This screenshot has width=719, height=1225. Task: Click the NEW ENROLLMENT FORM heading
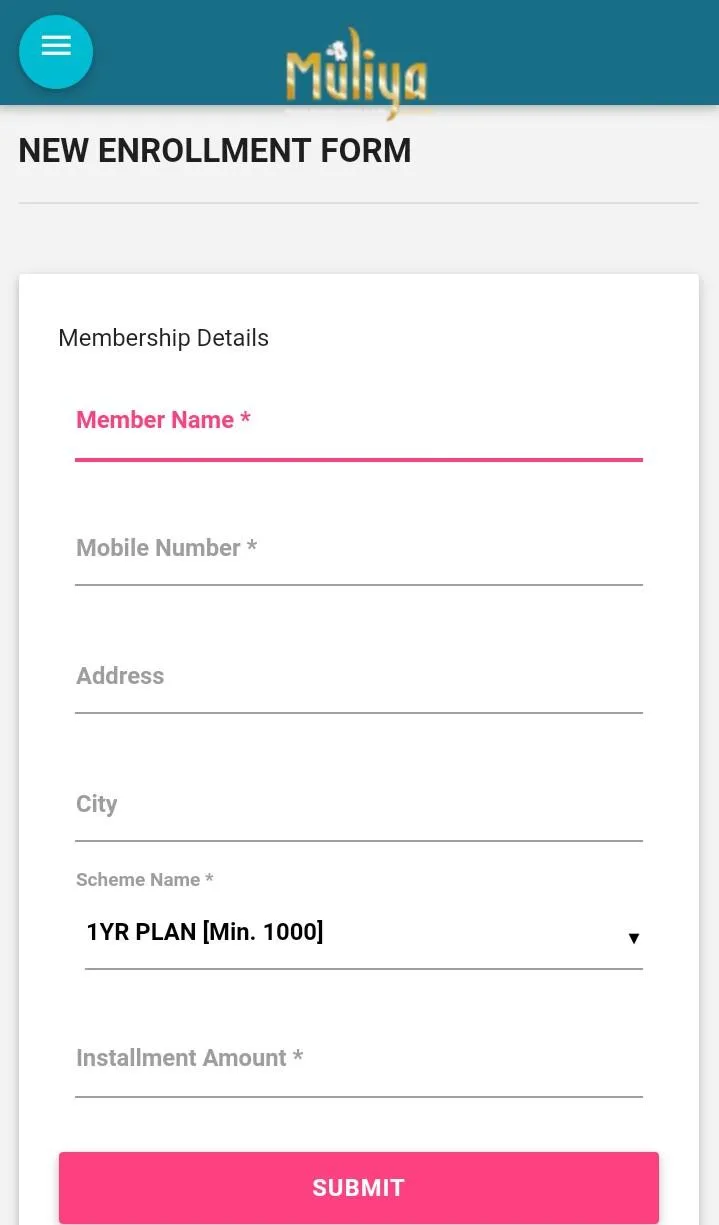click(215, 151)
